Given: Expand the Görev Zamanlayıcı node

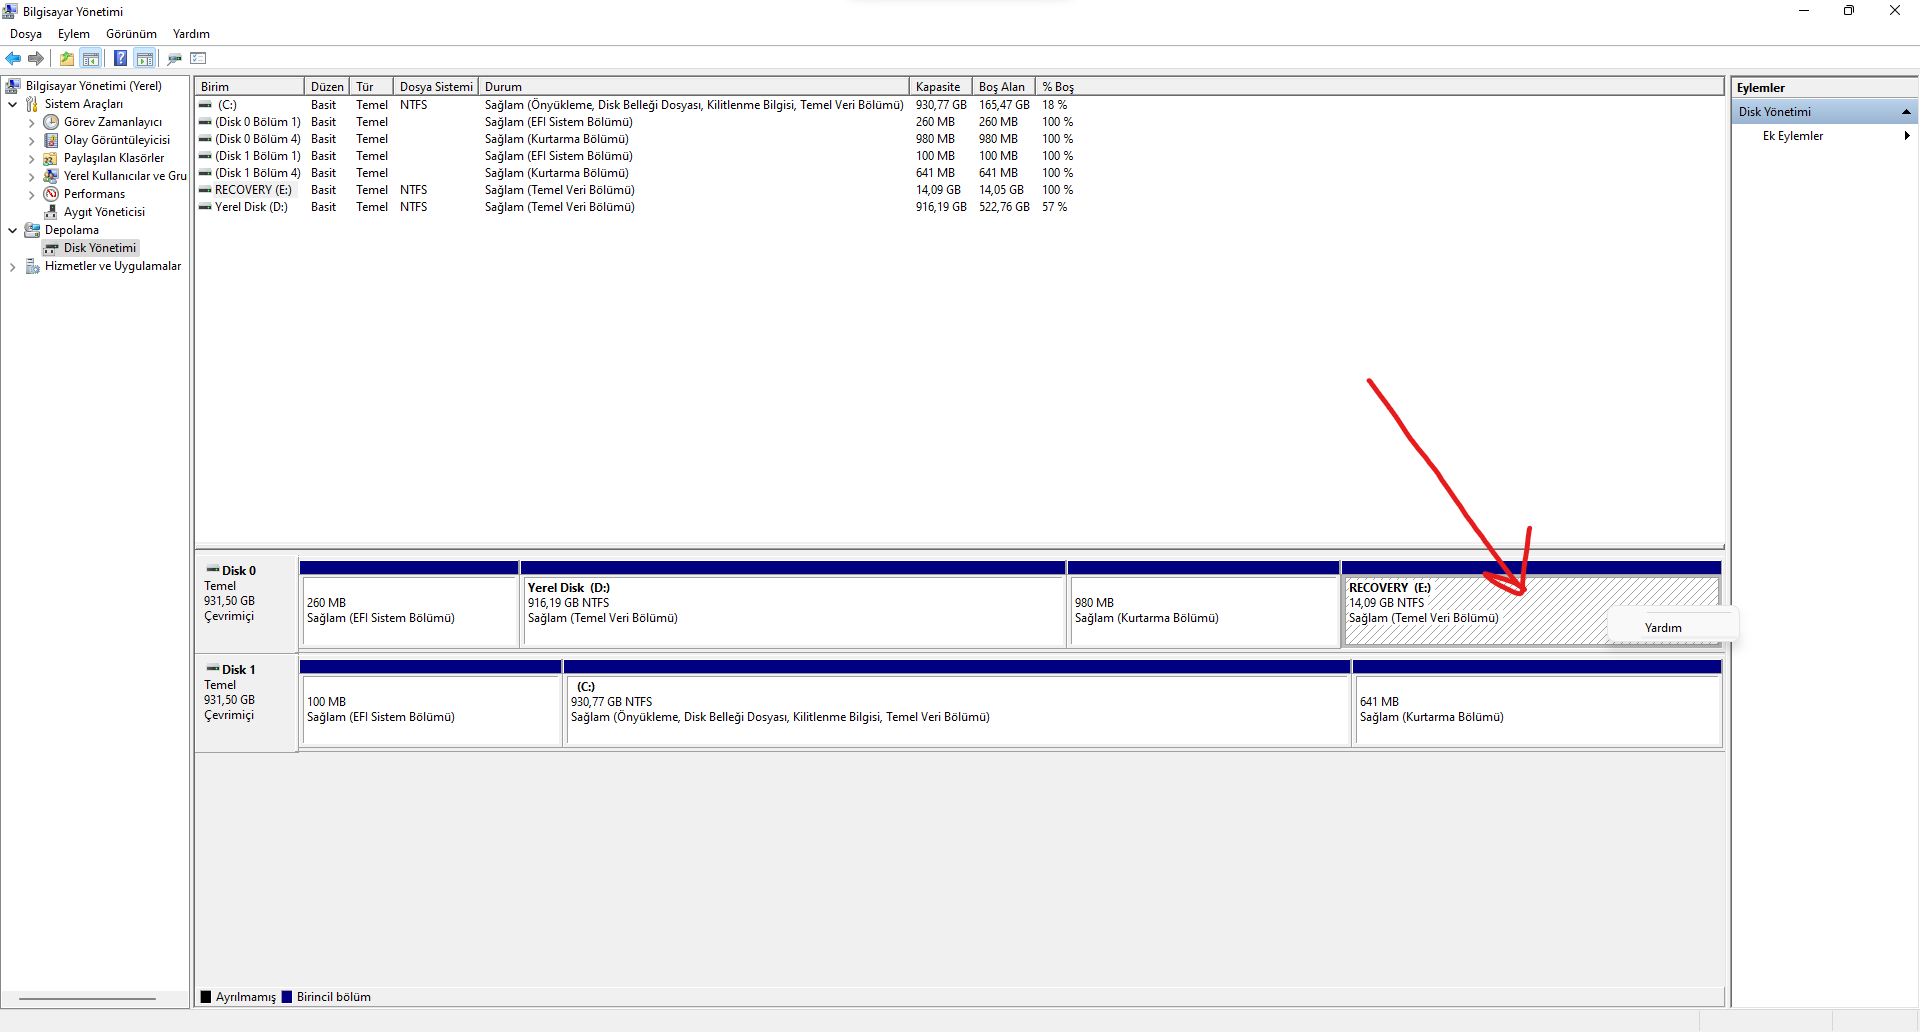Looking at the screenshot, I should click(x=31, y=123).
